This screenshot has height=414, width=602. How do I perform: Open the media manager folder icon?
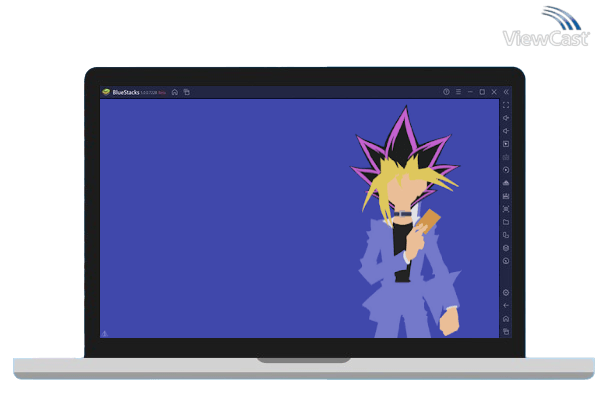coord(506,222)
